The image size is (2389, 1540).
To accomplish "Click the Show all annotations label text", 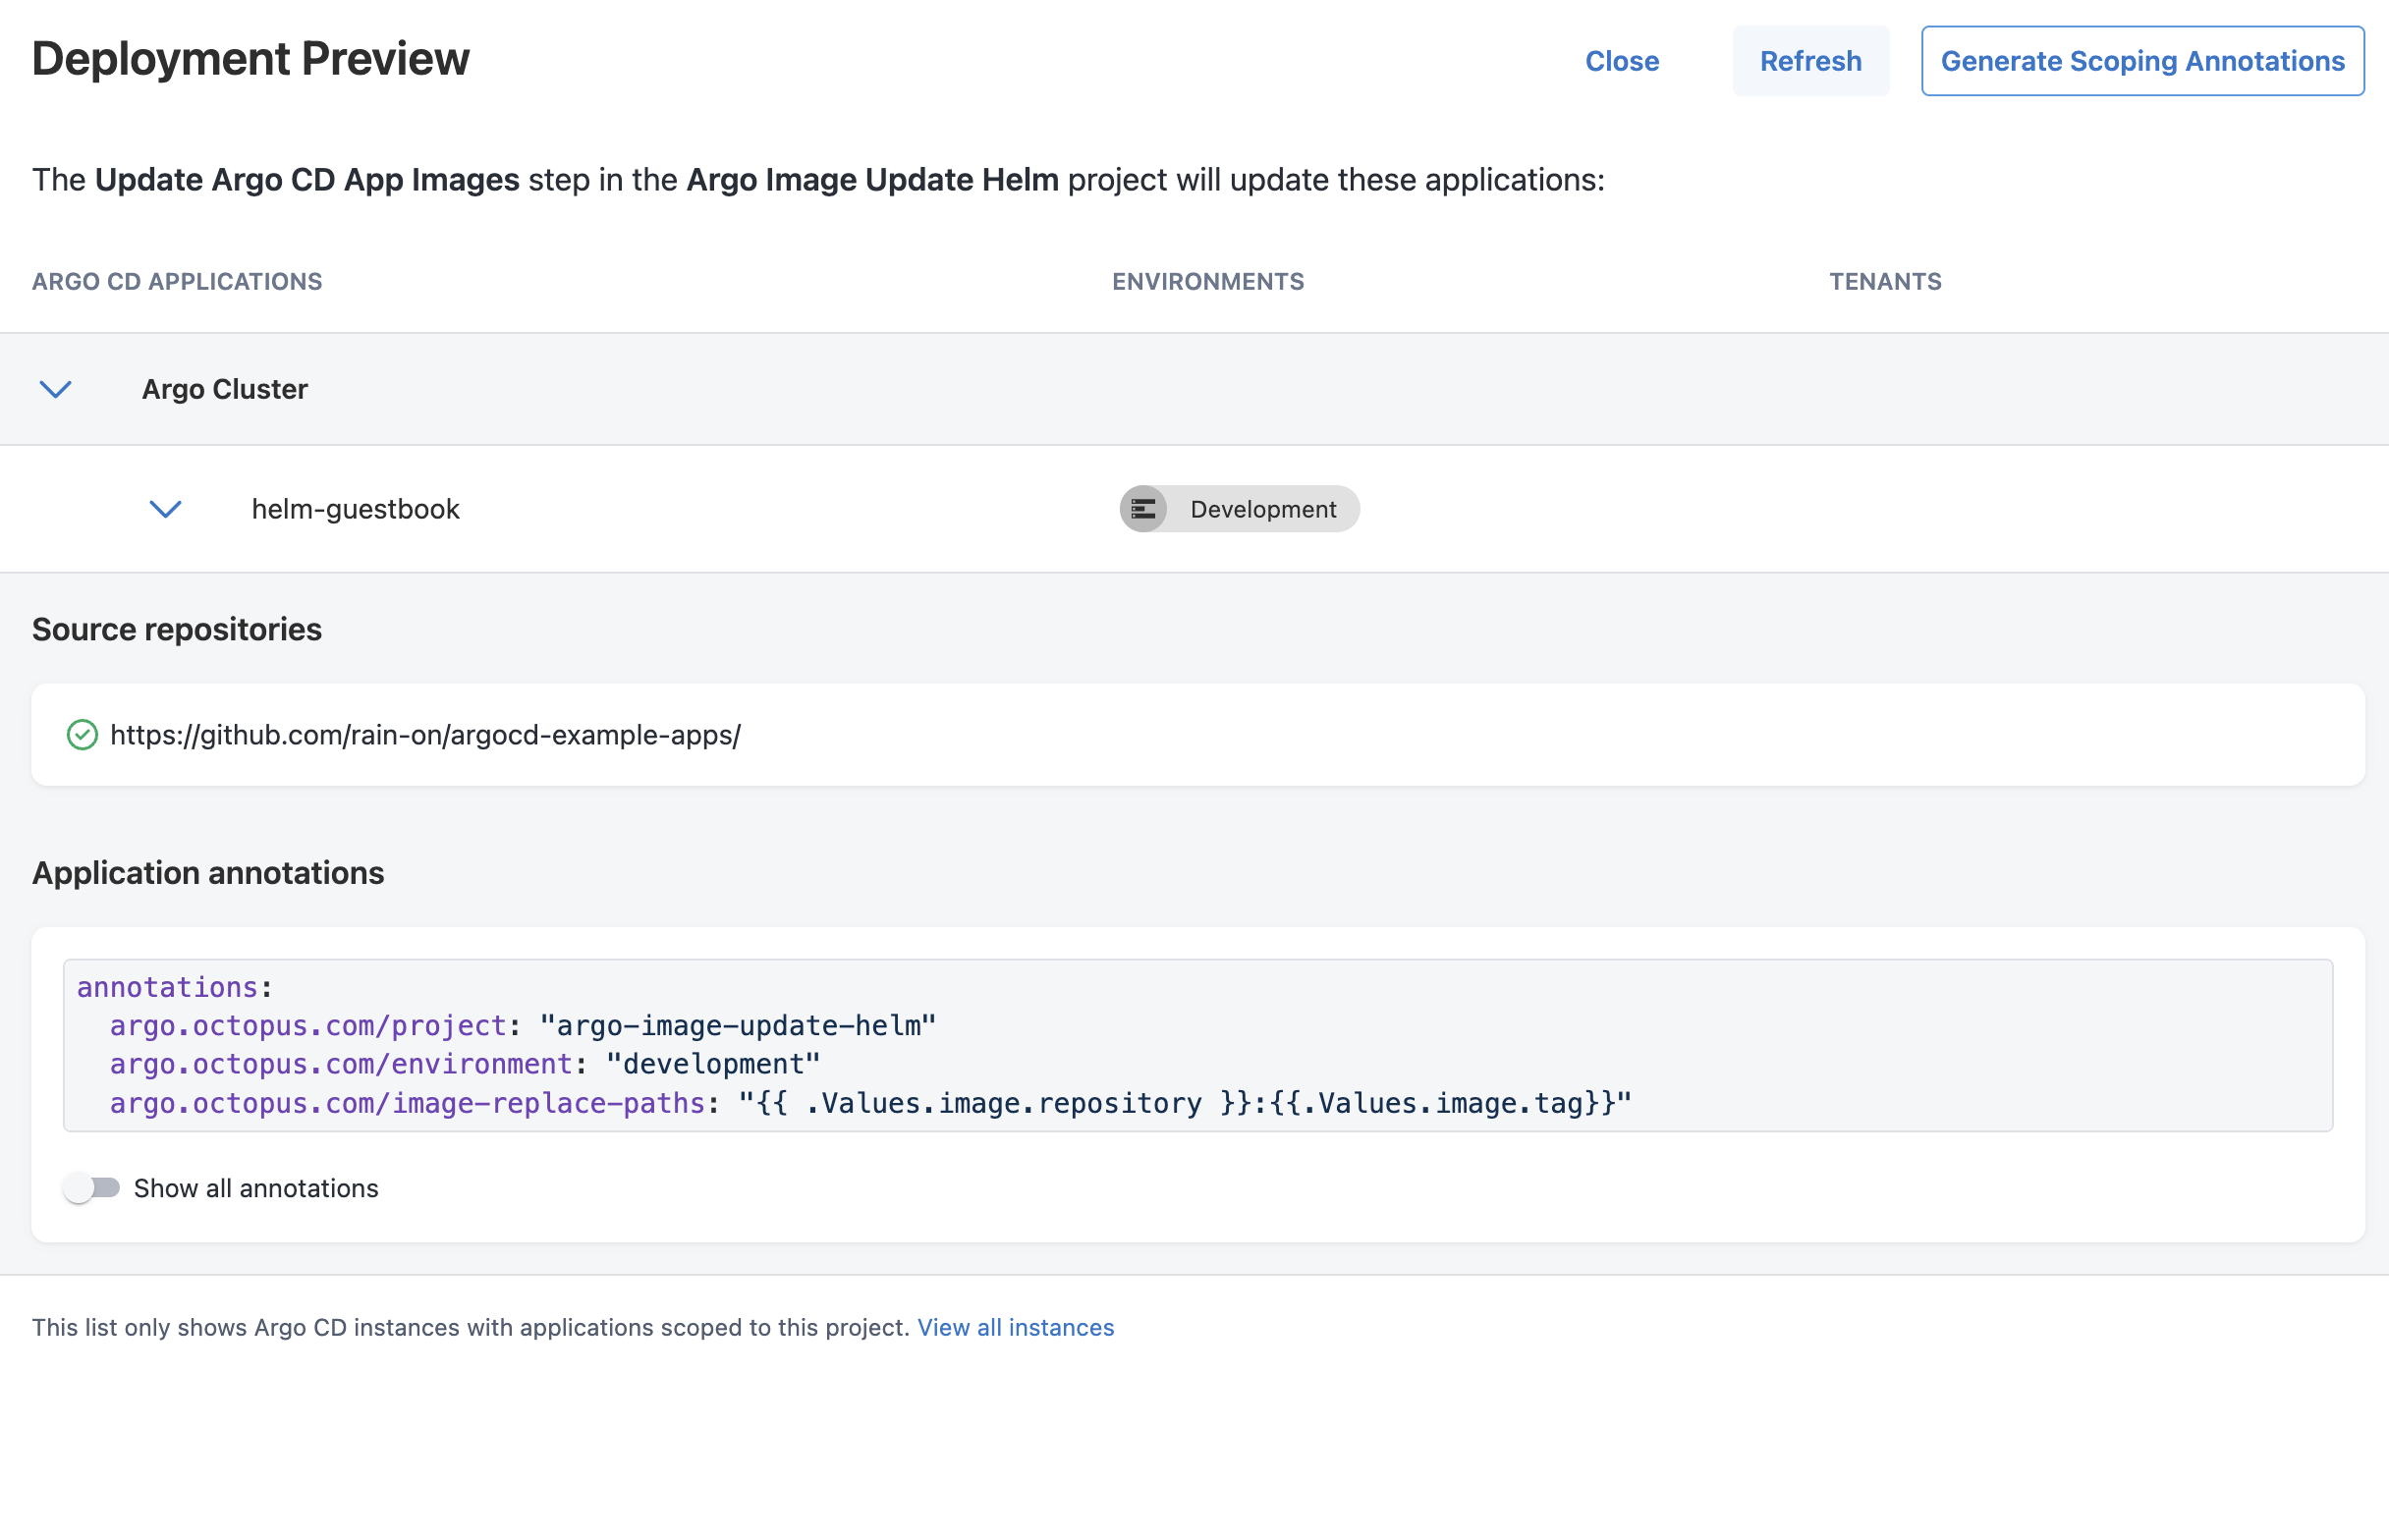I will click(x=256, y=1188).
